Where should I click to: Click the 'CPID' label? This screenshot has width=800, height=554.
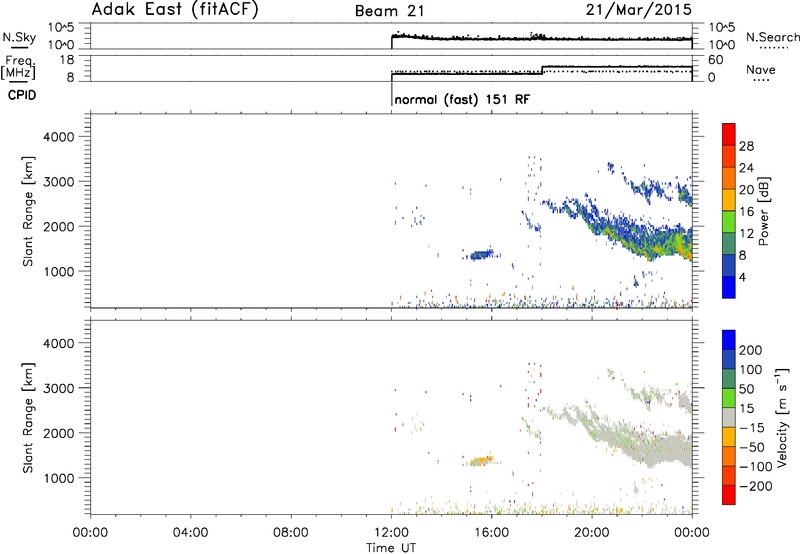[22, 95]
